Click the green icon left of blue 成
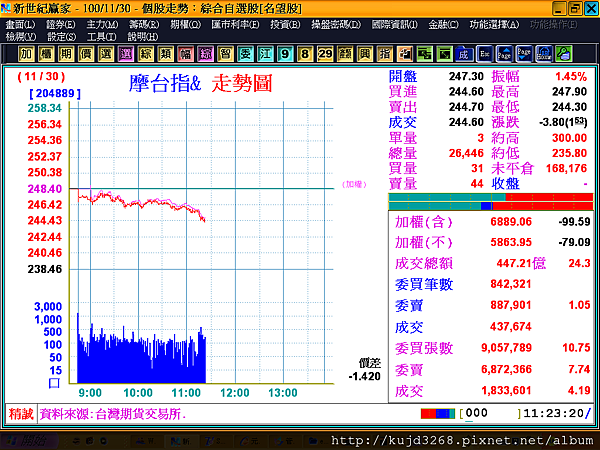Viewport: 600px width, 450px height. 444,54
